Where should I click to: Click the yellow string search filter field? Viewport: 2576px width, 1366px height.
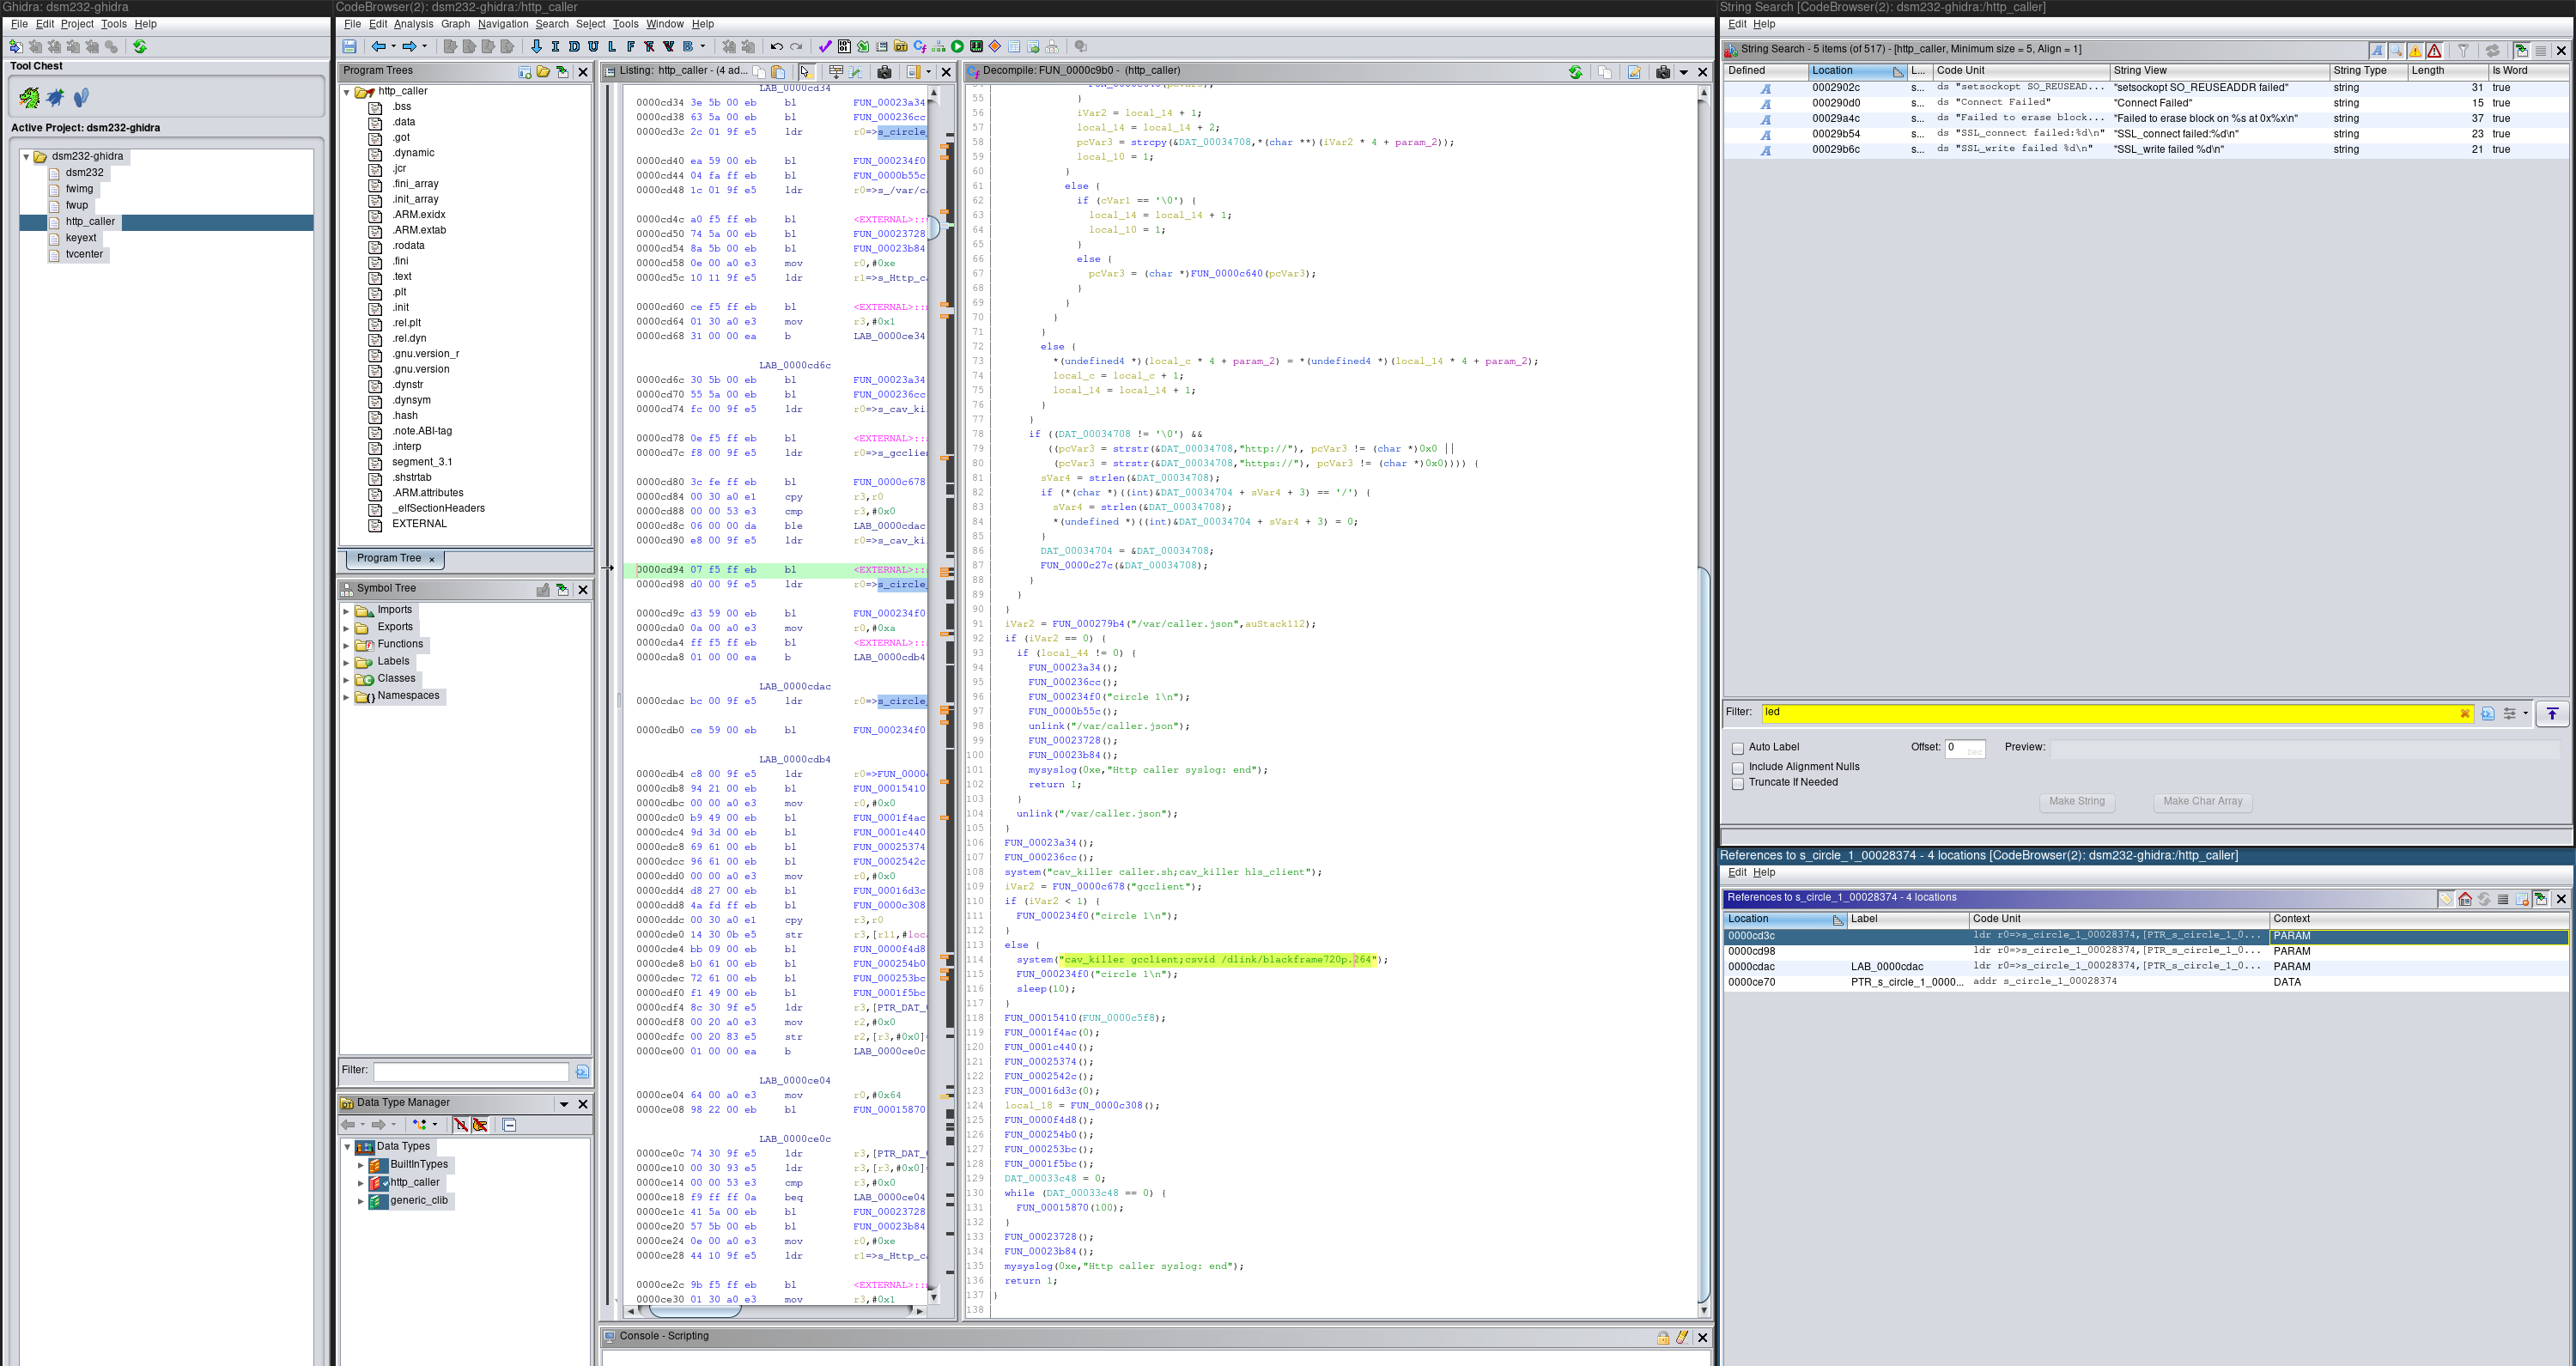point(2100,713)
